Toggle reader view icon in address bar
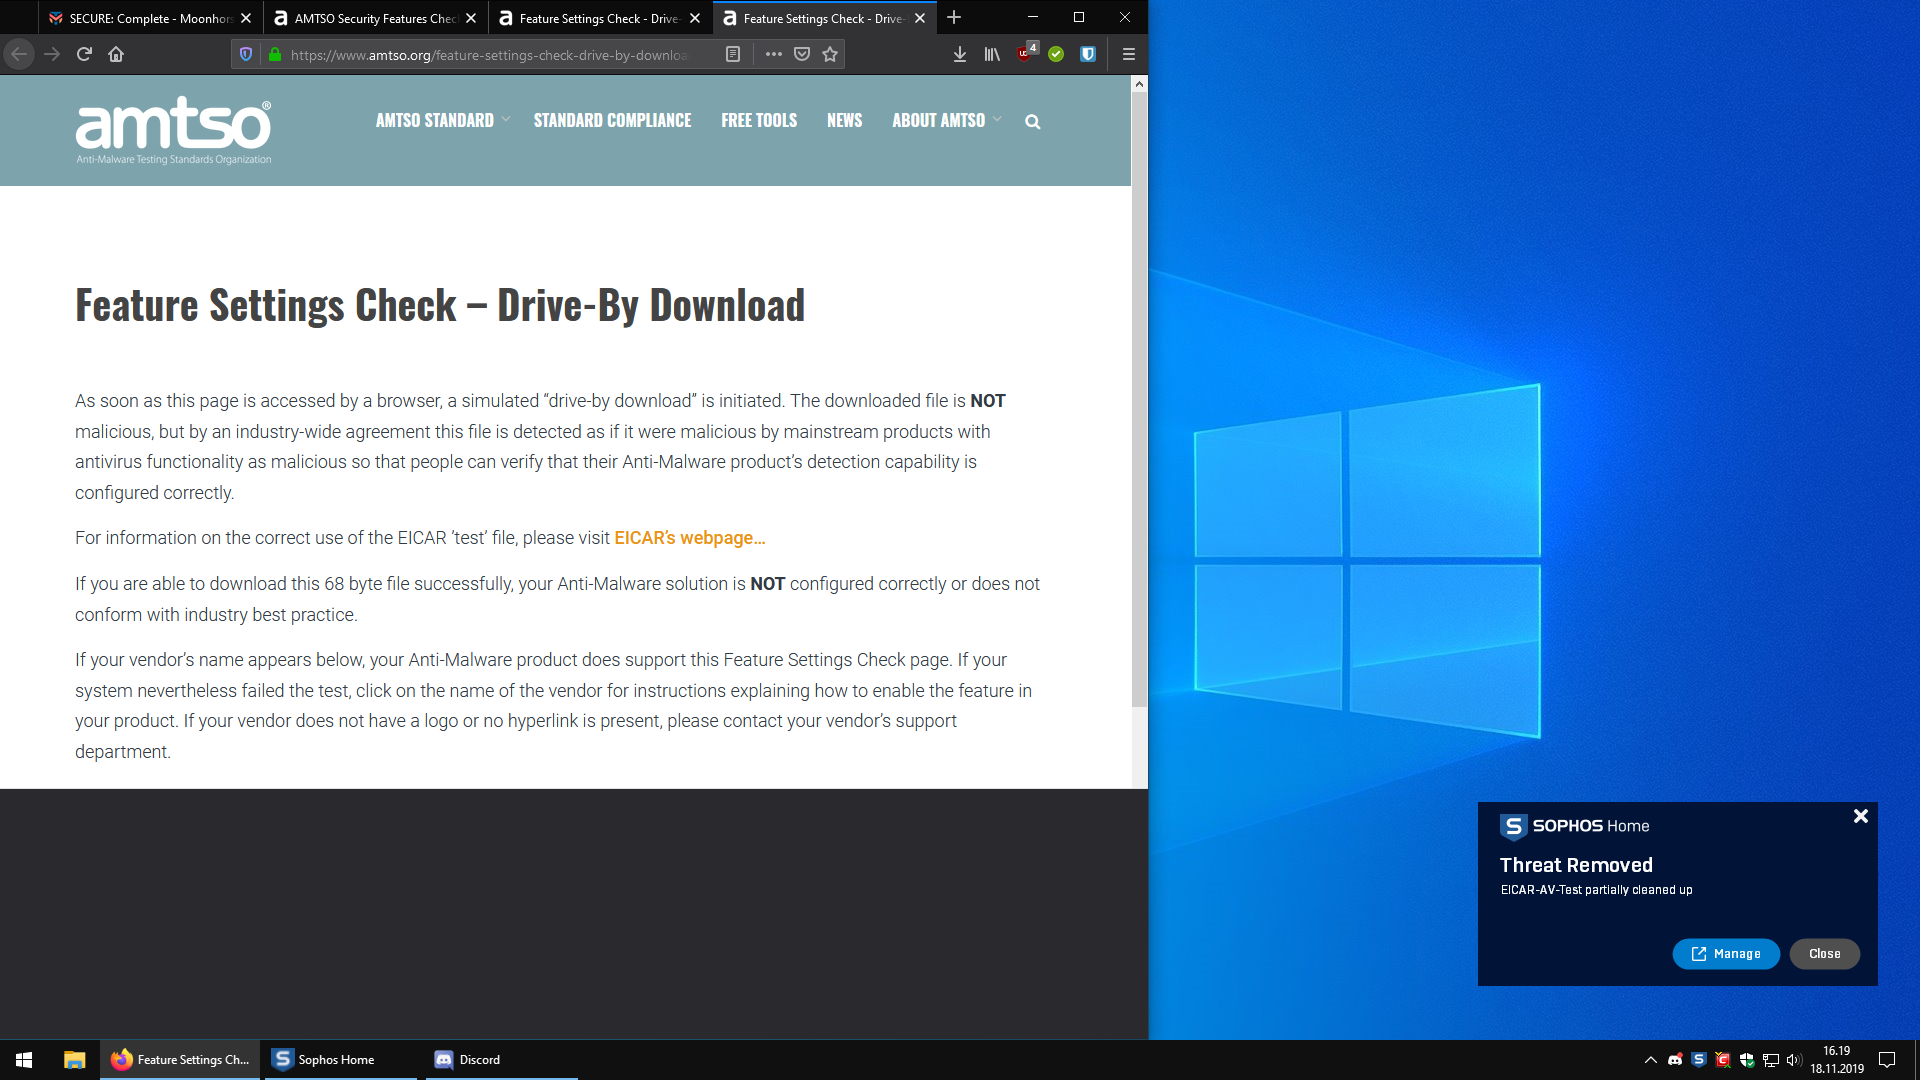 pos(733,54)
